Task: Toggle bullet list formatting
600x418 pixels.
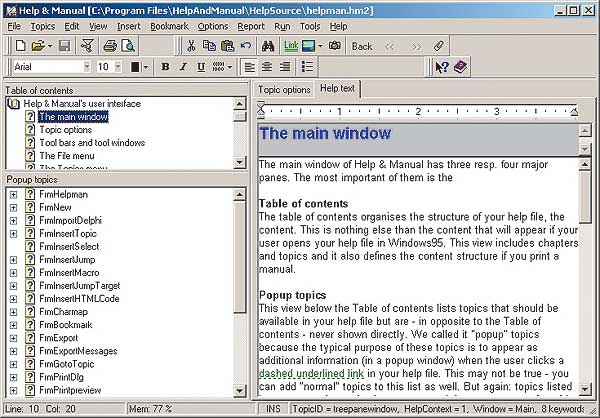Action: 307,67
